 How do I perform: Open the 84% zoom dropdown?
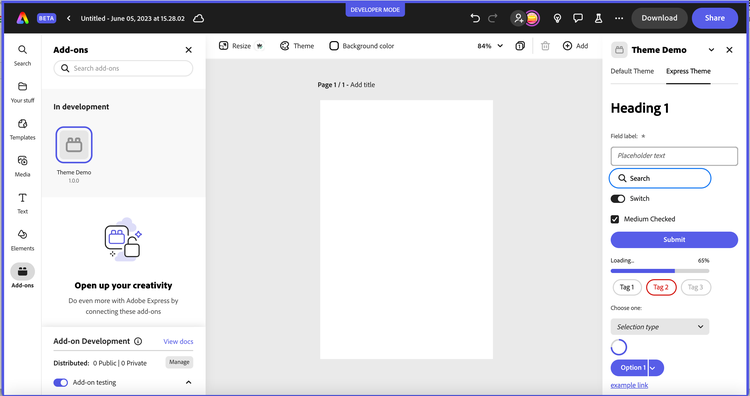(490, 46)
